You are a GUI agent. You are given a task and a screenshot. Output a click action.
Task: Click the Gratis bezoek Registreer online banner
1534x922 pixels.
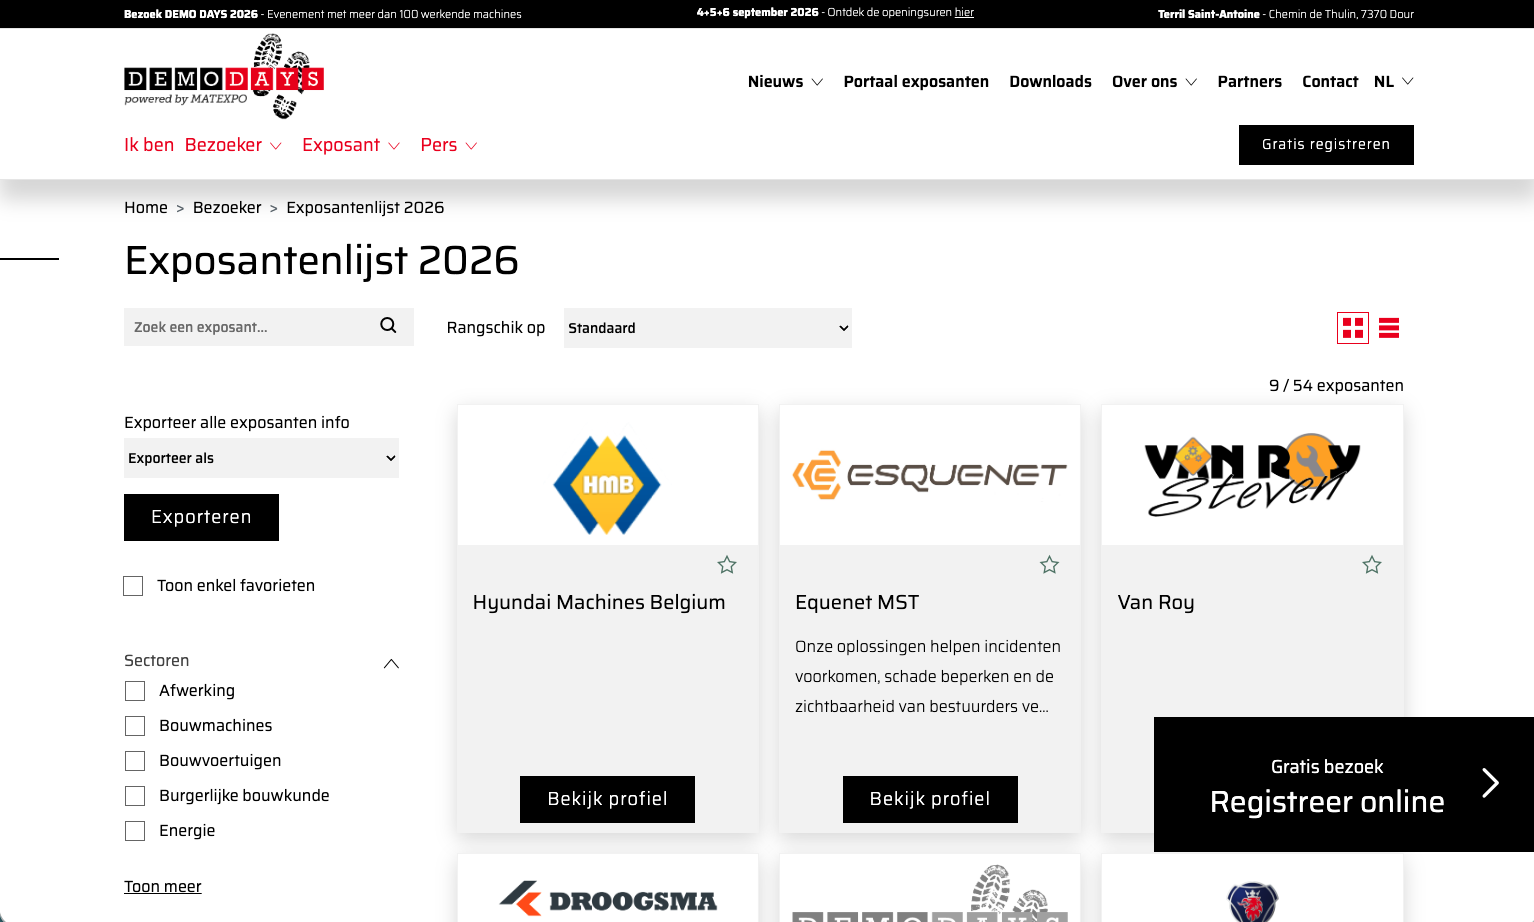(1344, 784)
